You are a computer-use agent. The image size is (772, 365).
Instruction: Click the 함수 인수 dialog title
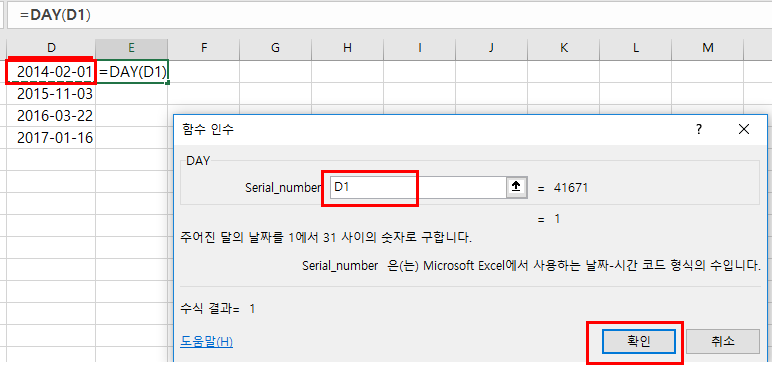pos(208,130)
